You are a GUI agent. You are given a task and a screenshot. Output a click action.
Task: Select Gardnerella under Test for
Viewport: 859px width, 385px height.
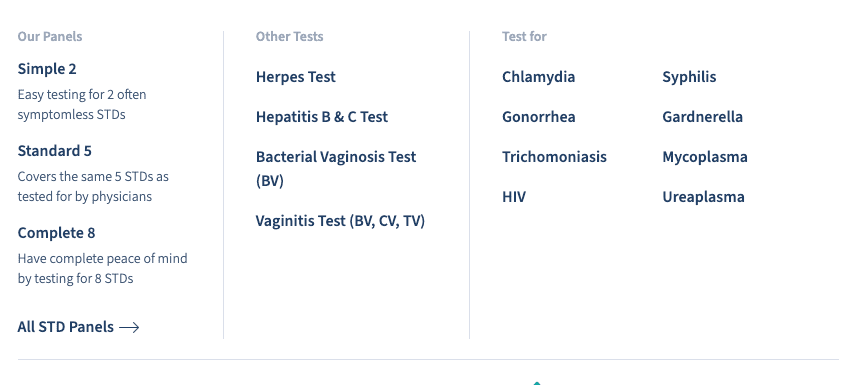coord(702,117)
